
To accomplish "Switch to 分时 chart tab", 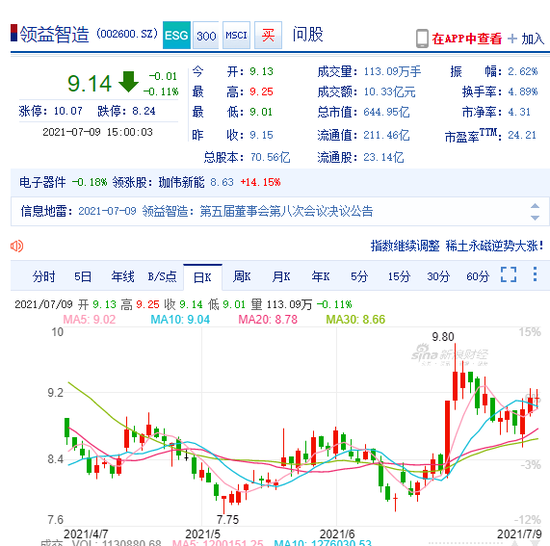I will (44, 276).
